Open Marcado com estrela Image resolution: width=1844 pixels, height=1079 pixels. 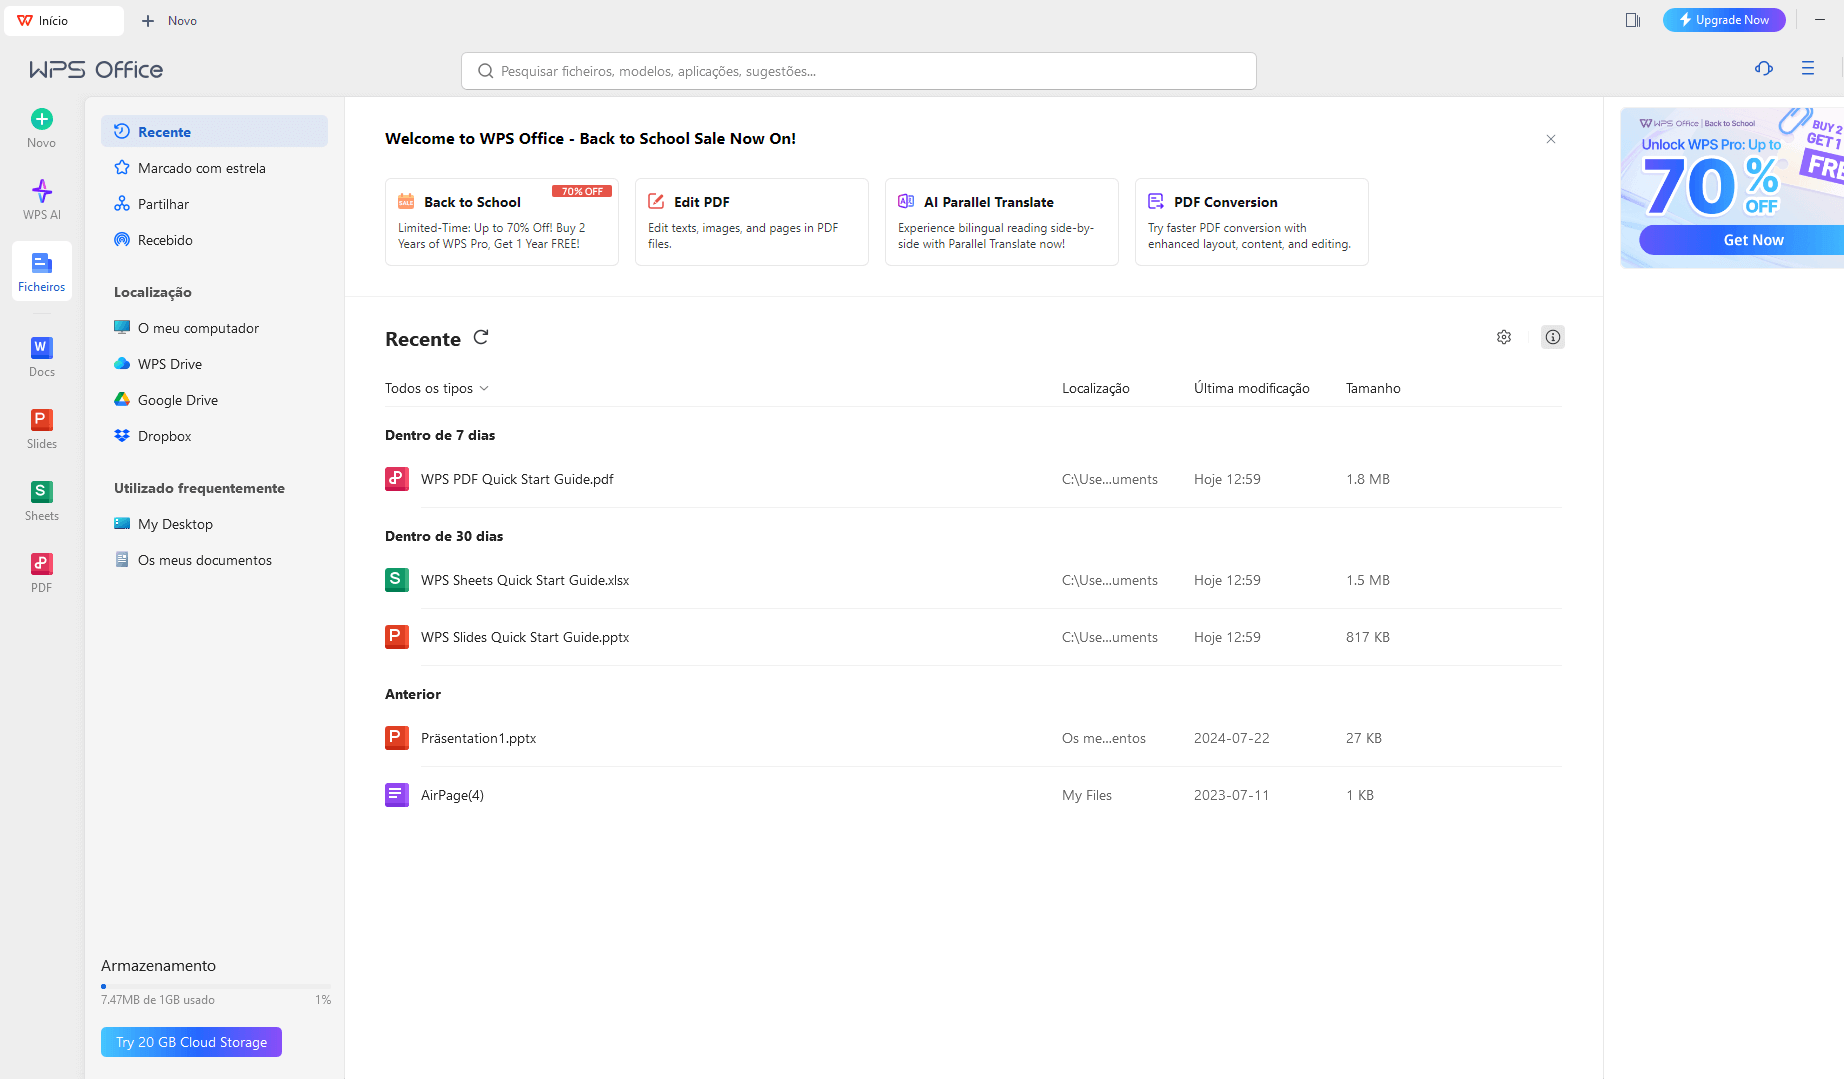click(x=214, y=168)
